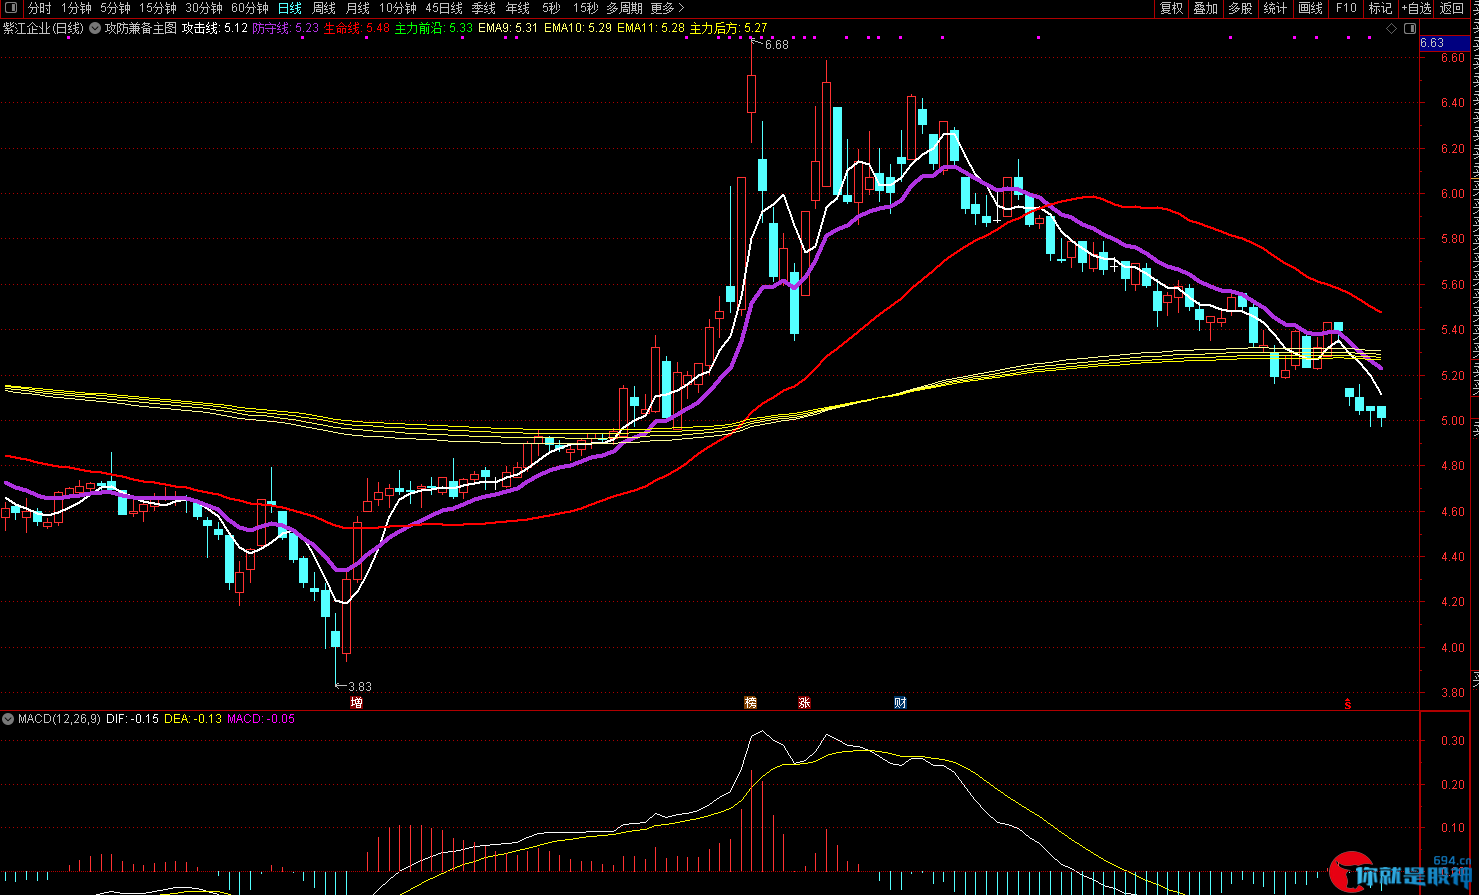Screen dimensions: 1479x895
Task: Click the 叠加 overlay button
Action: (1206, 8)
